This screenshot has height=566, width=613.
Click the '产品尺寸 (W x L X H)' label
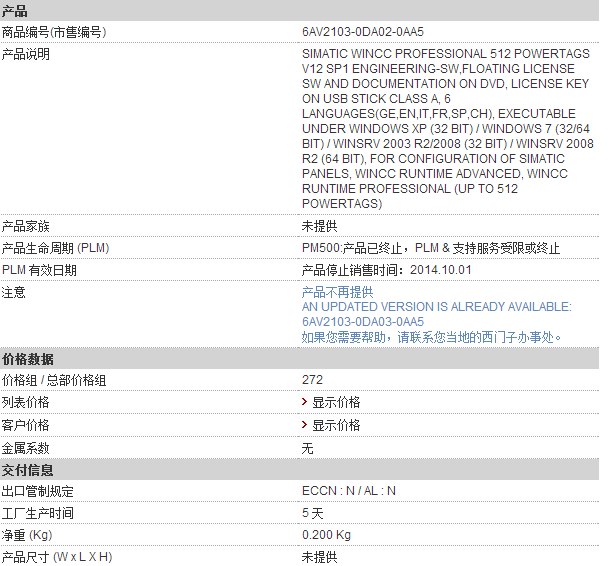click(x=57, y=557)
